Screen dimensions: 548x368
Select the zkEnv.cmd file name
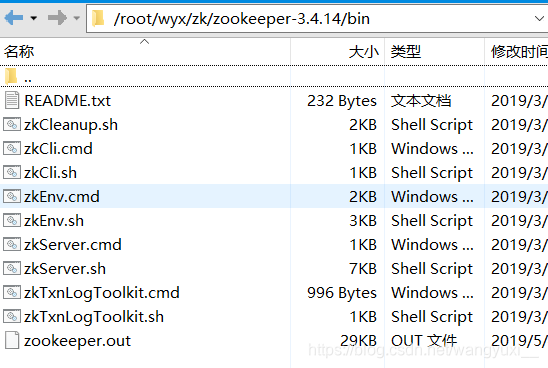pos(62,197)
